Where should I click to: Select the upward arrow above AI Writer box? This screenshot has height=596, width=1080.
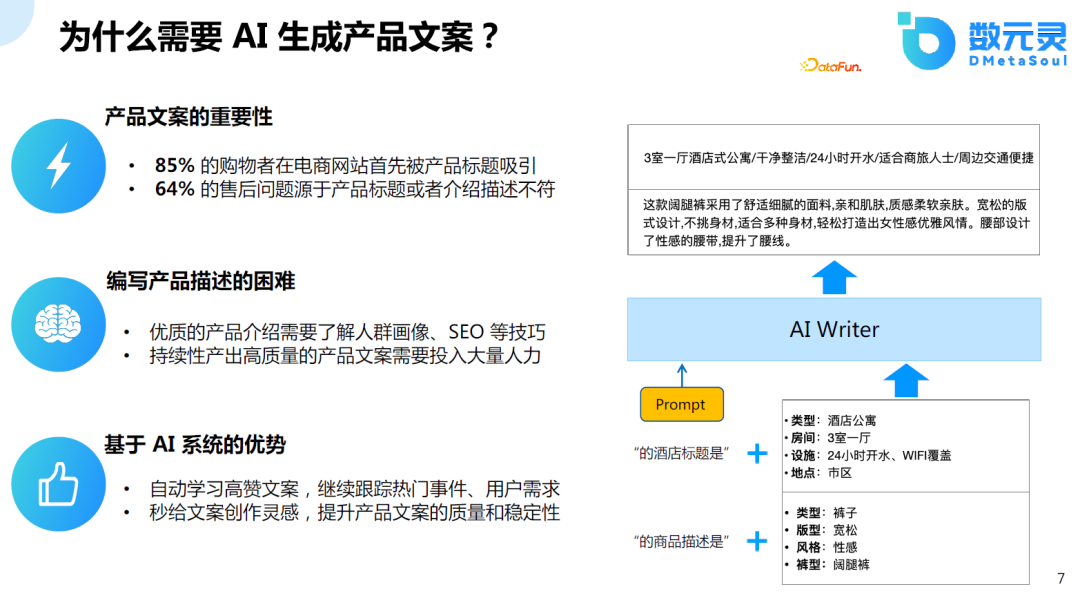[833, 278]
